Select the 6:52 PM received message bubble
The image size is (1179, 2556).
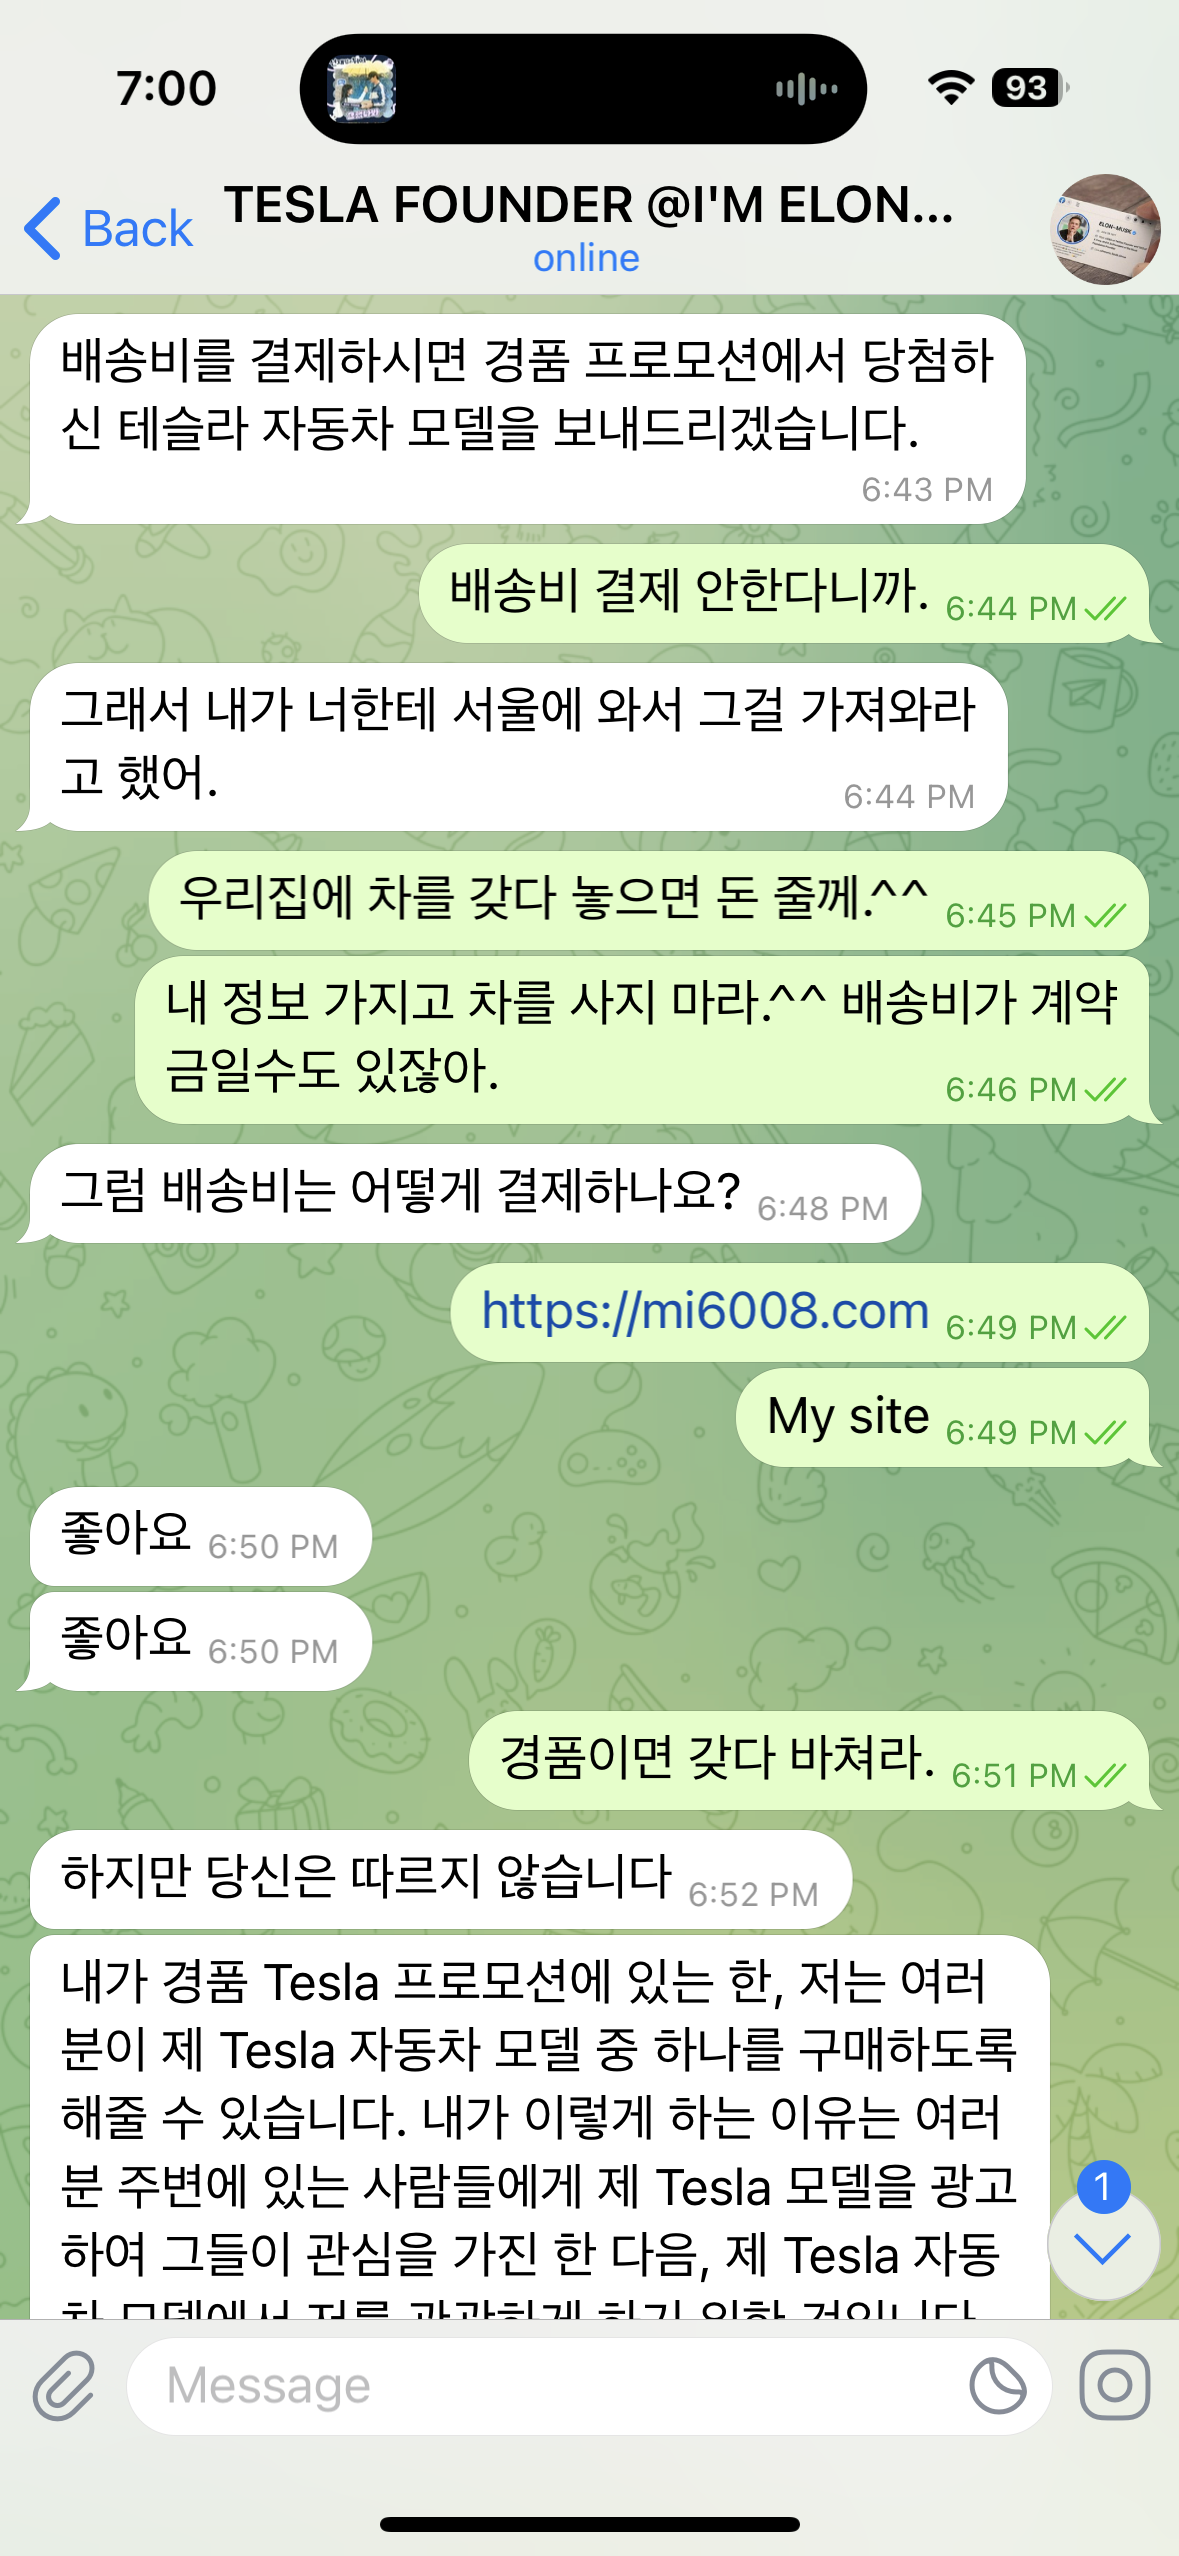(x=440, y=1879)
